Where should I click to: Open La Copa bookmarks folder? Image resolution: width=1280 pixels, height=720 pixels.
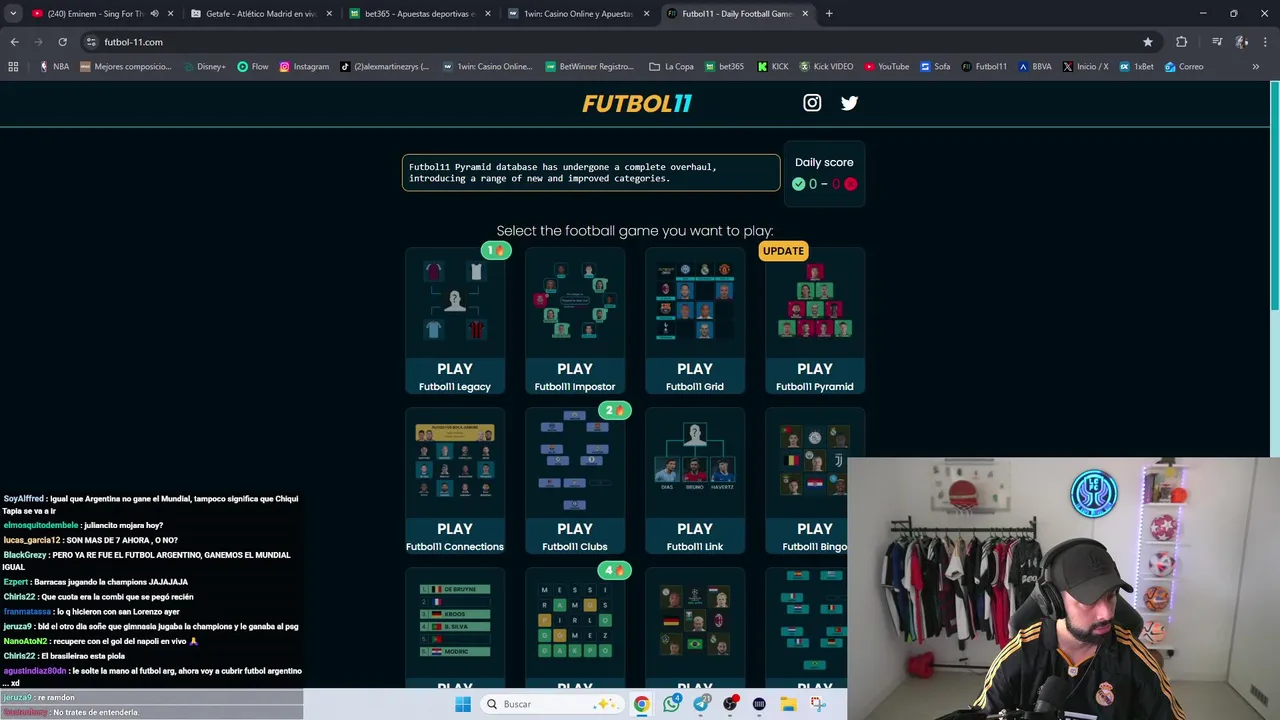(671, 67)
